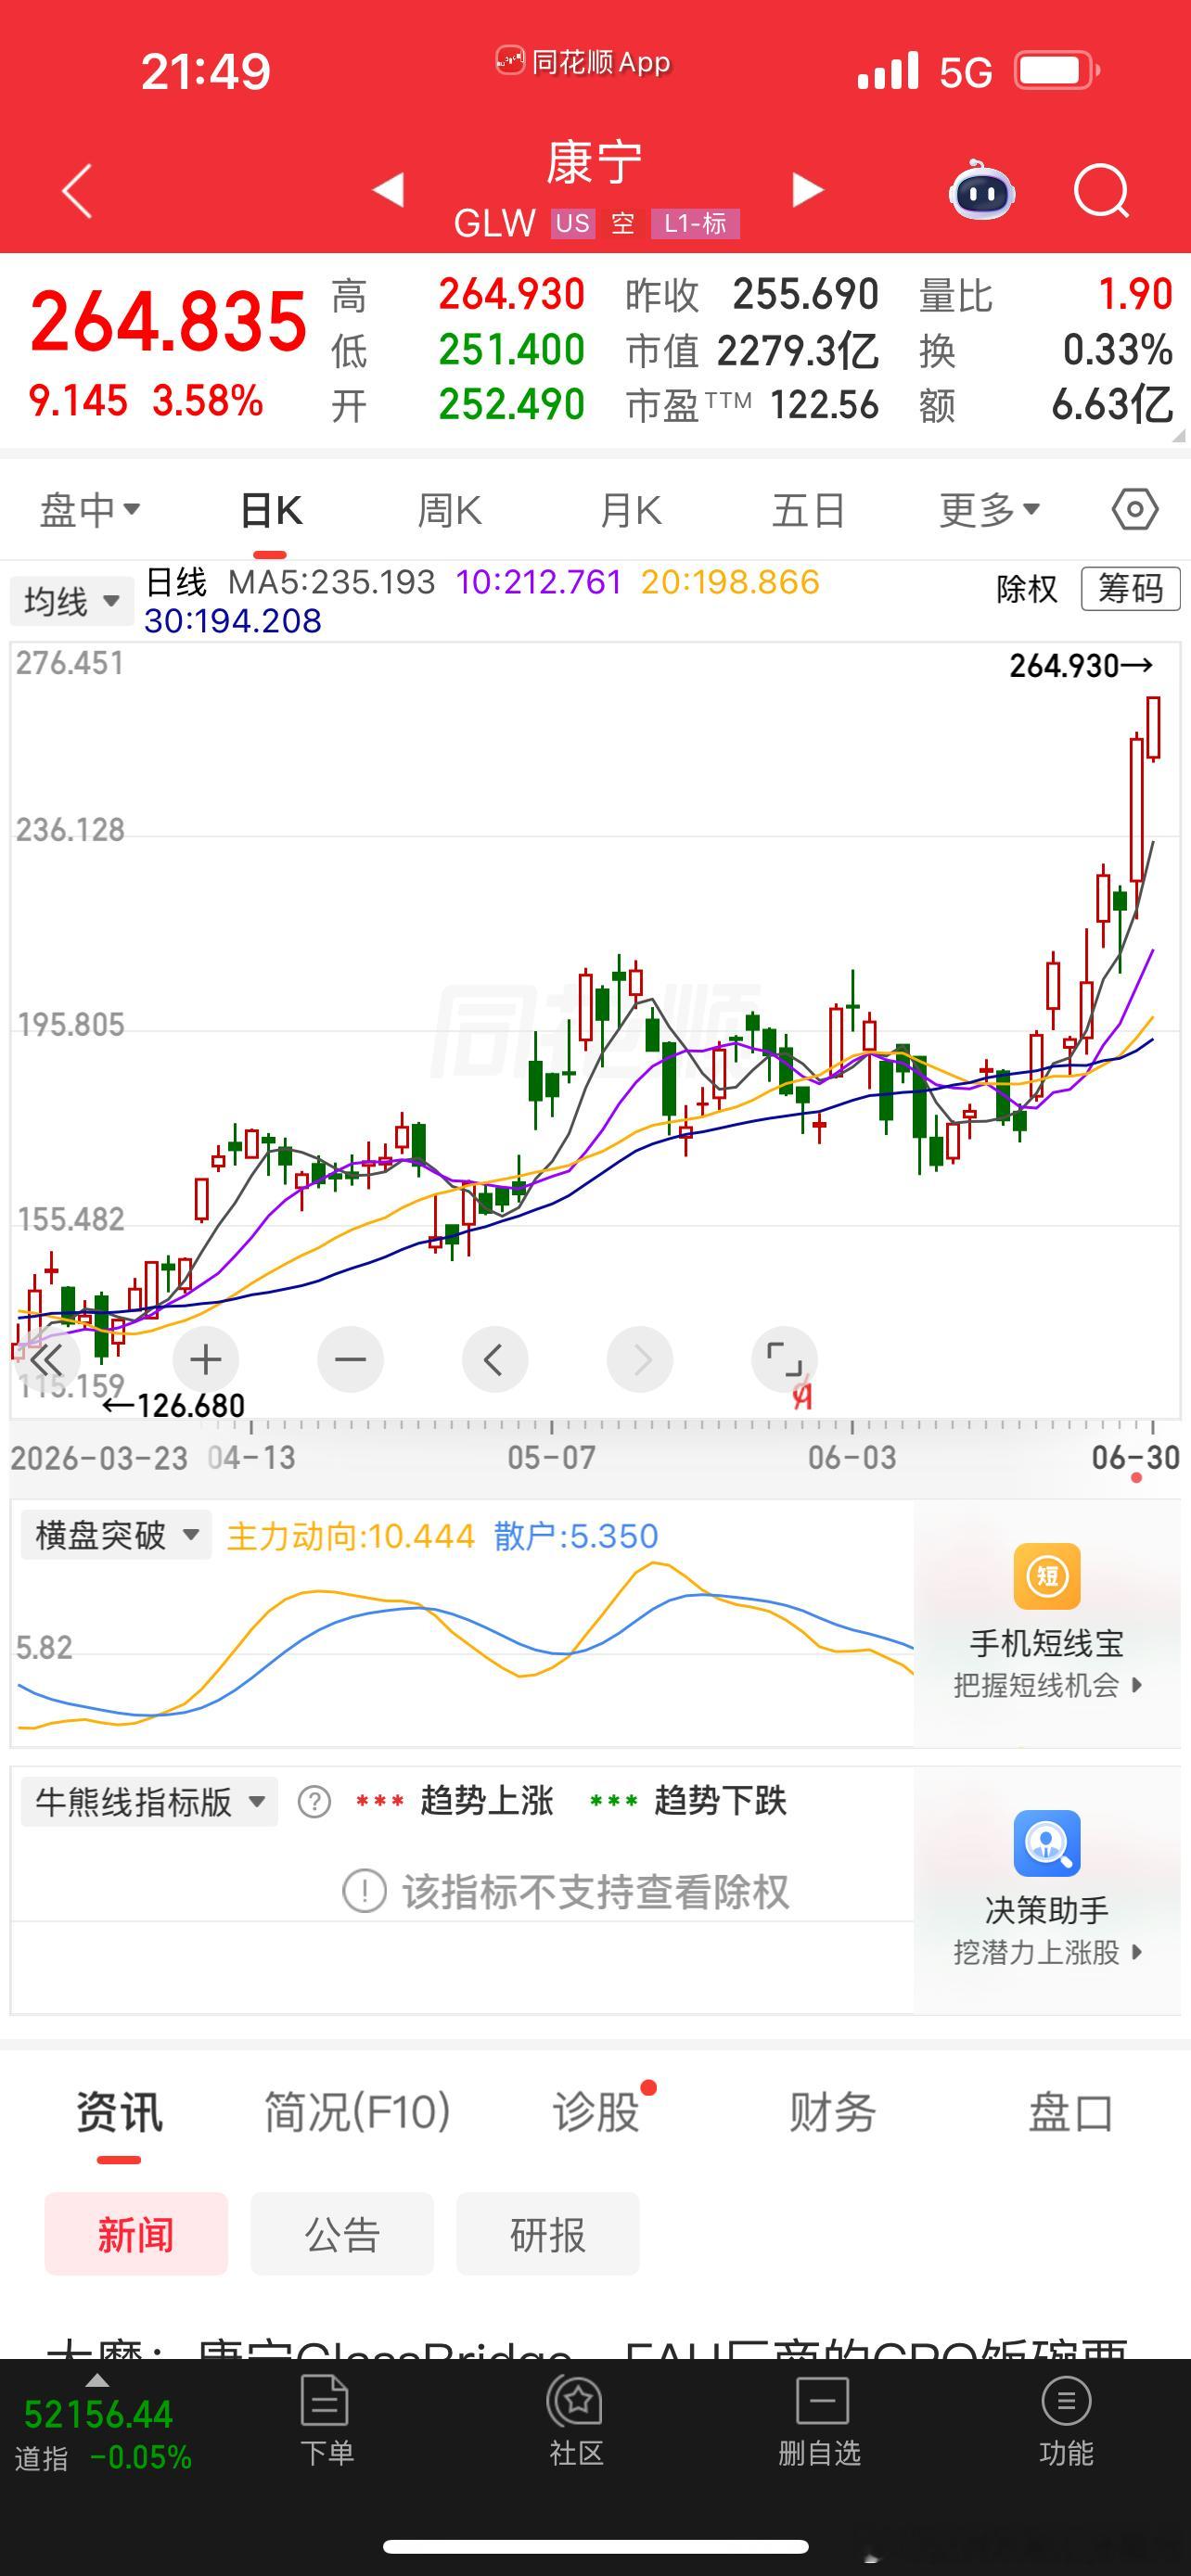Open the 资讯 tab
Image resolution: width=1191 pixels, height=2576 pixels.
[x=119, y=2113]
